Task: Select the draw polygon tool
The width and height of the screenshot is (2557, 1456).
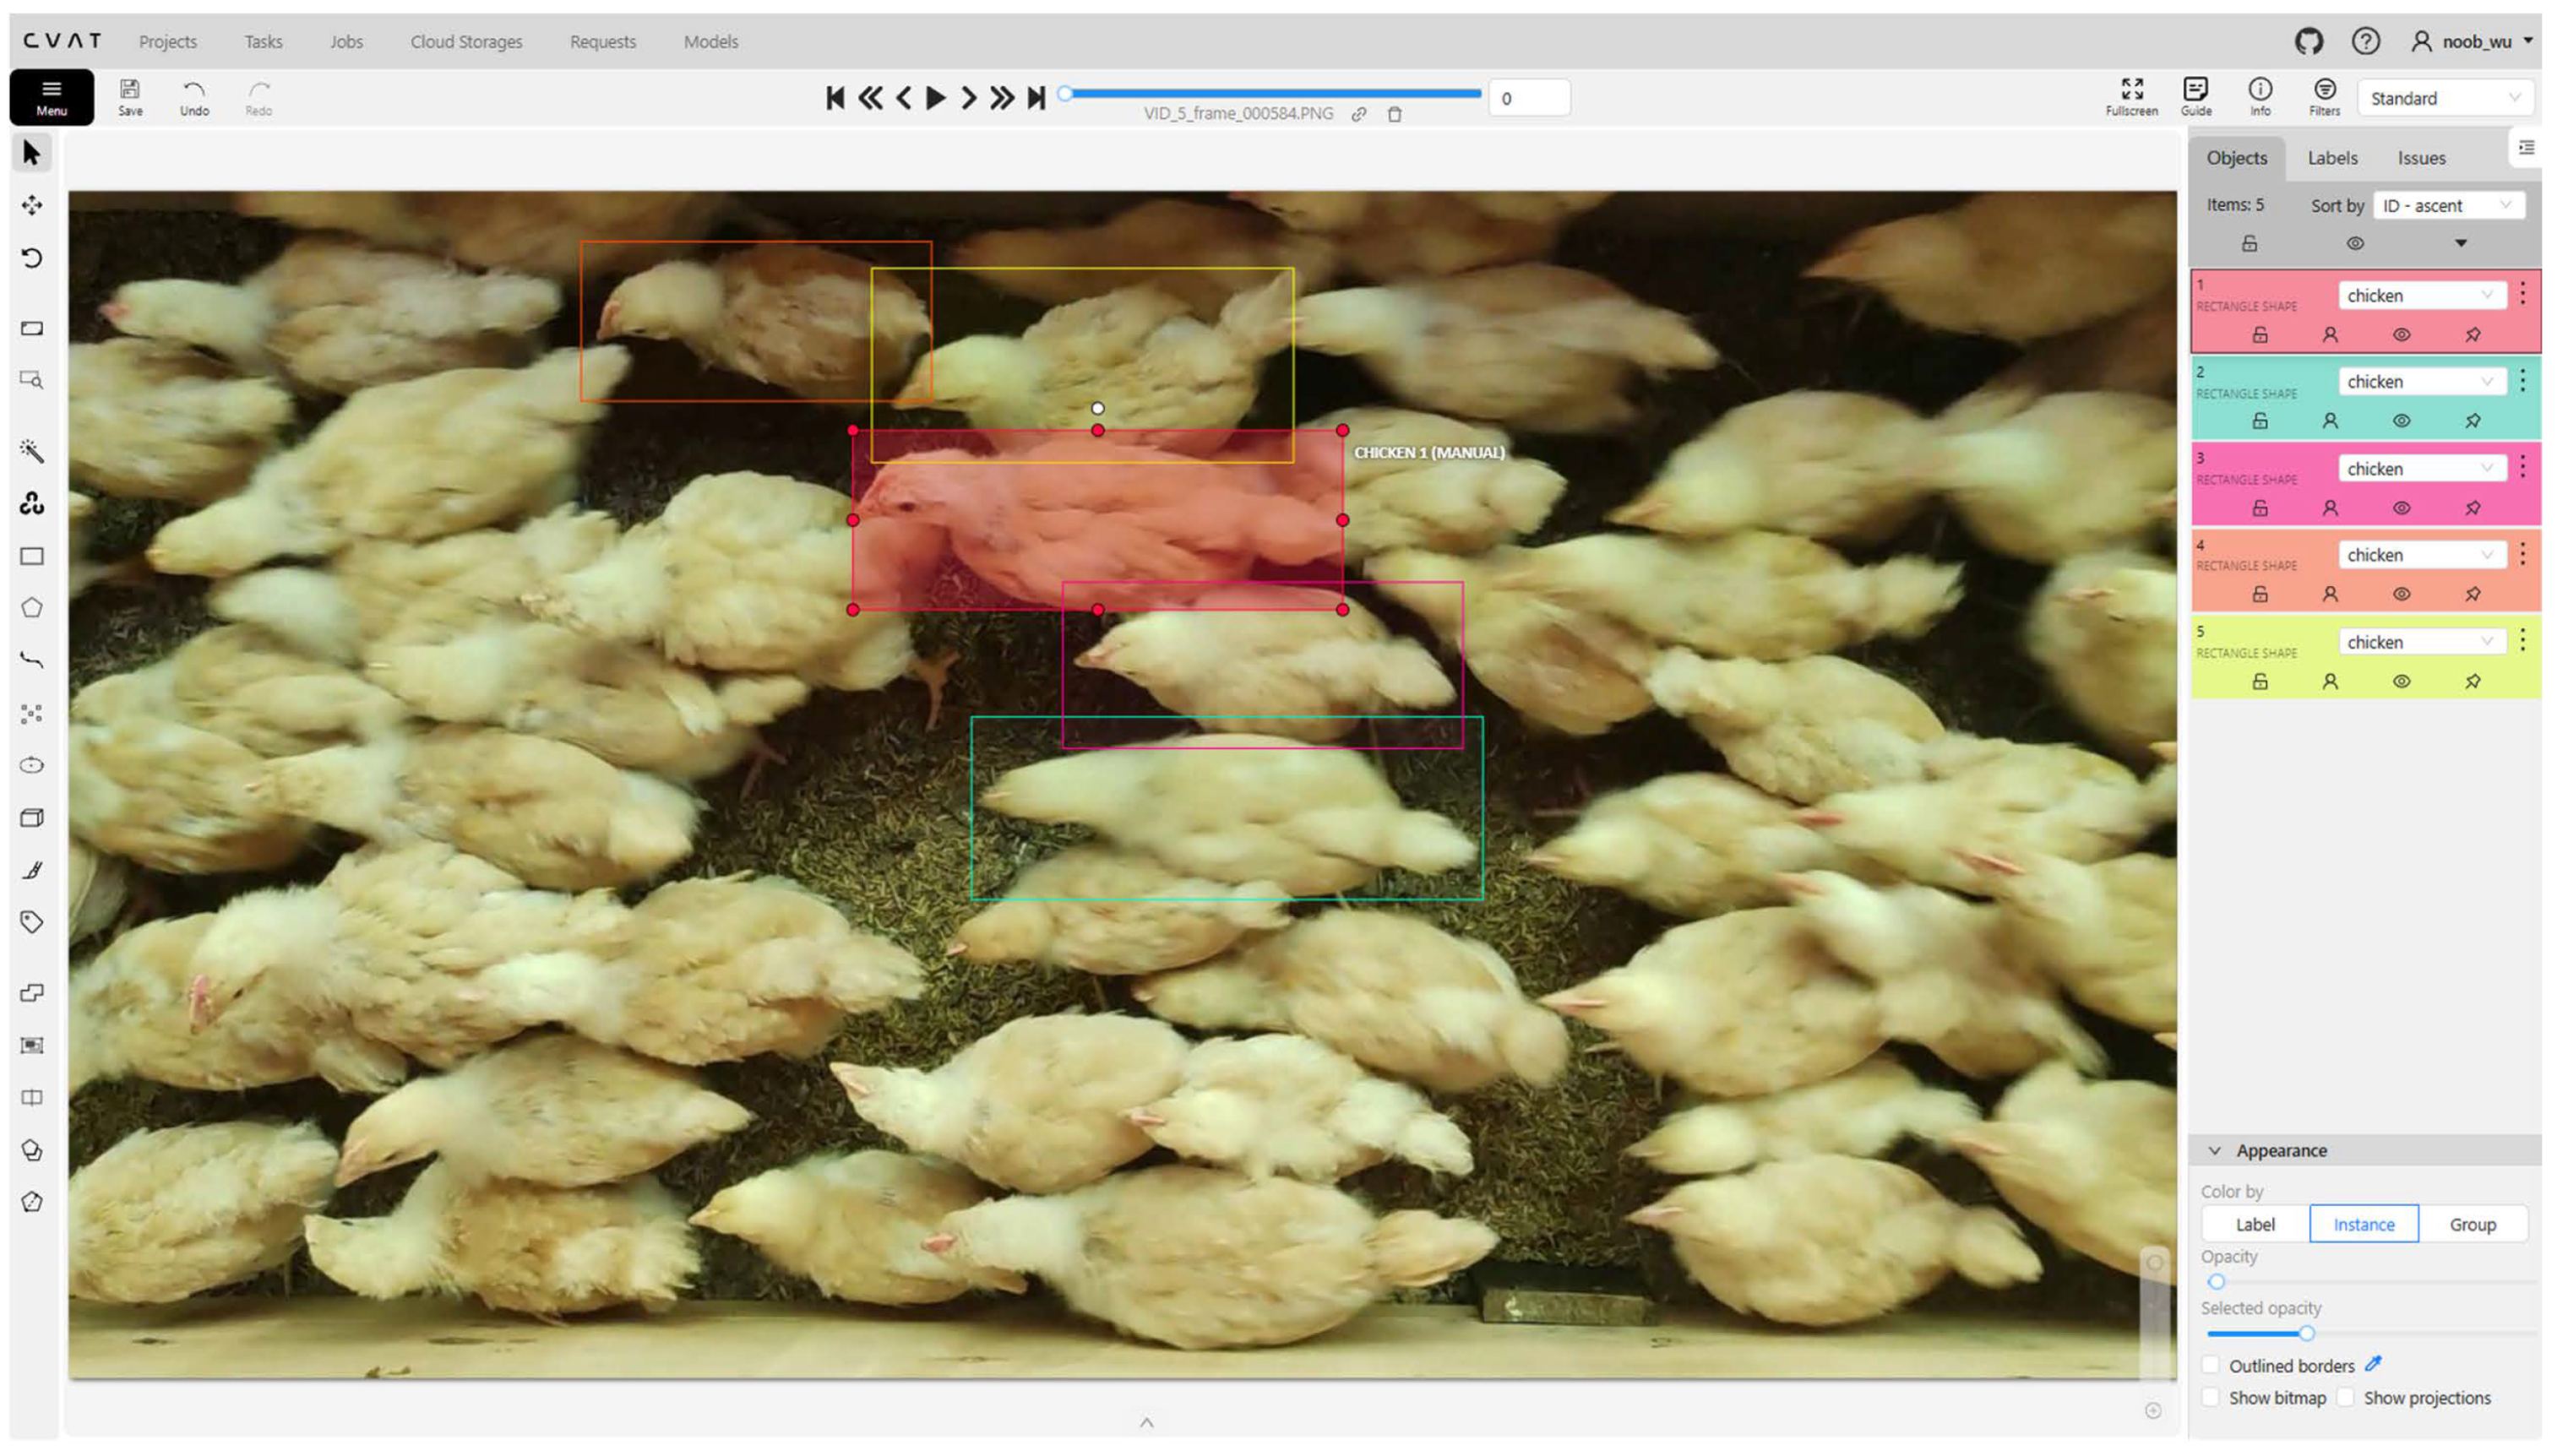Action: click(x=32, y=608)
